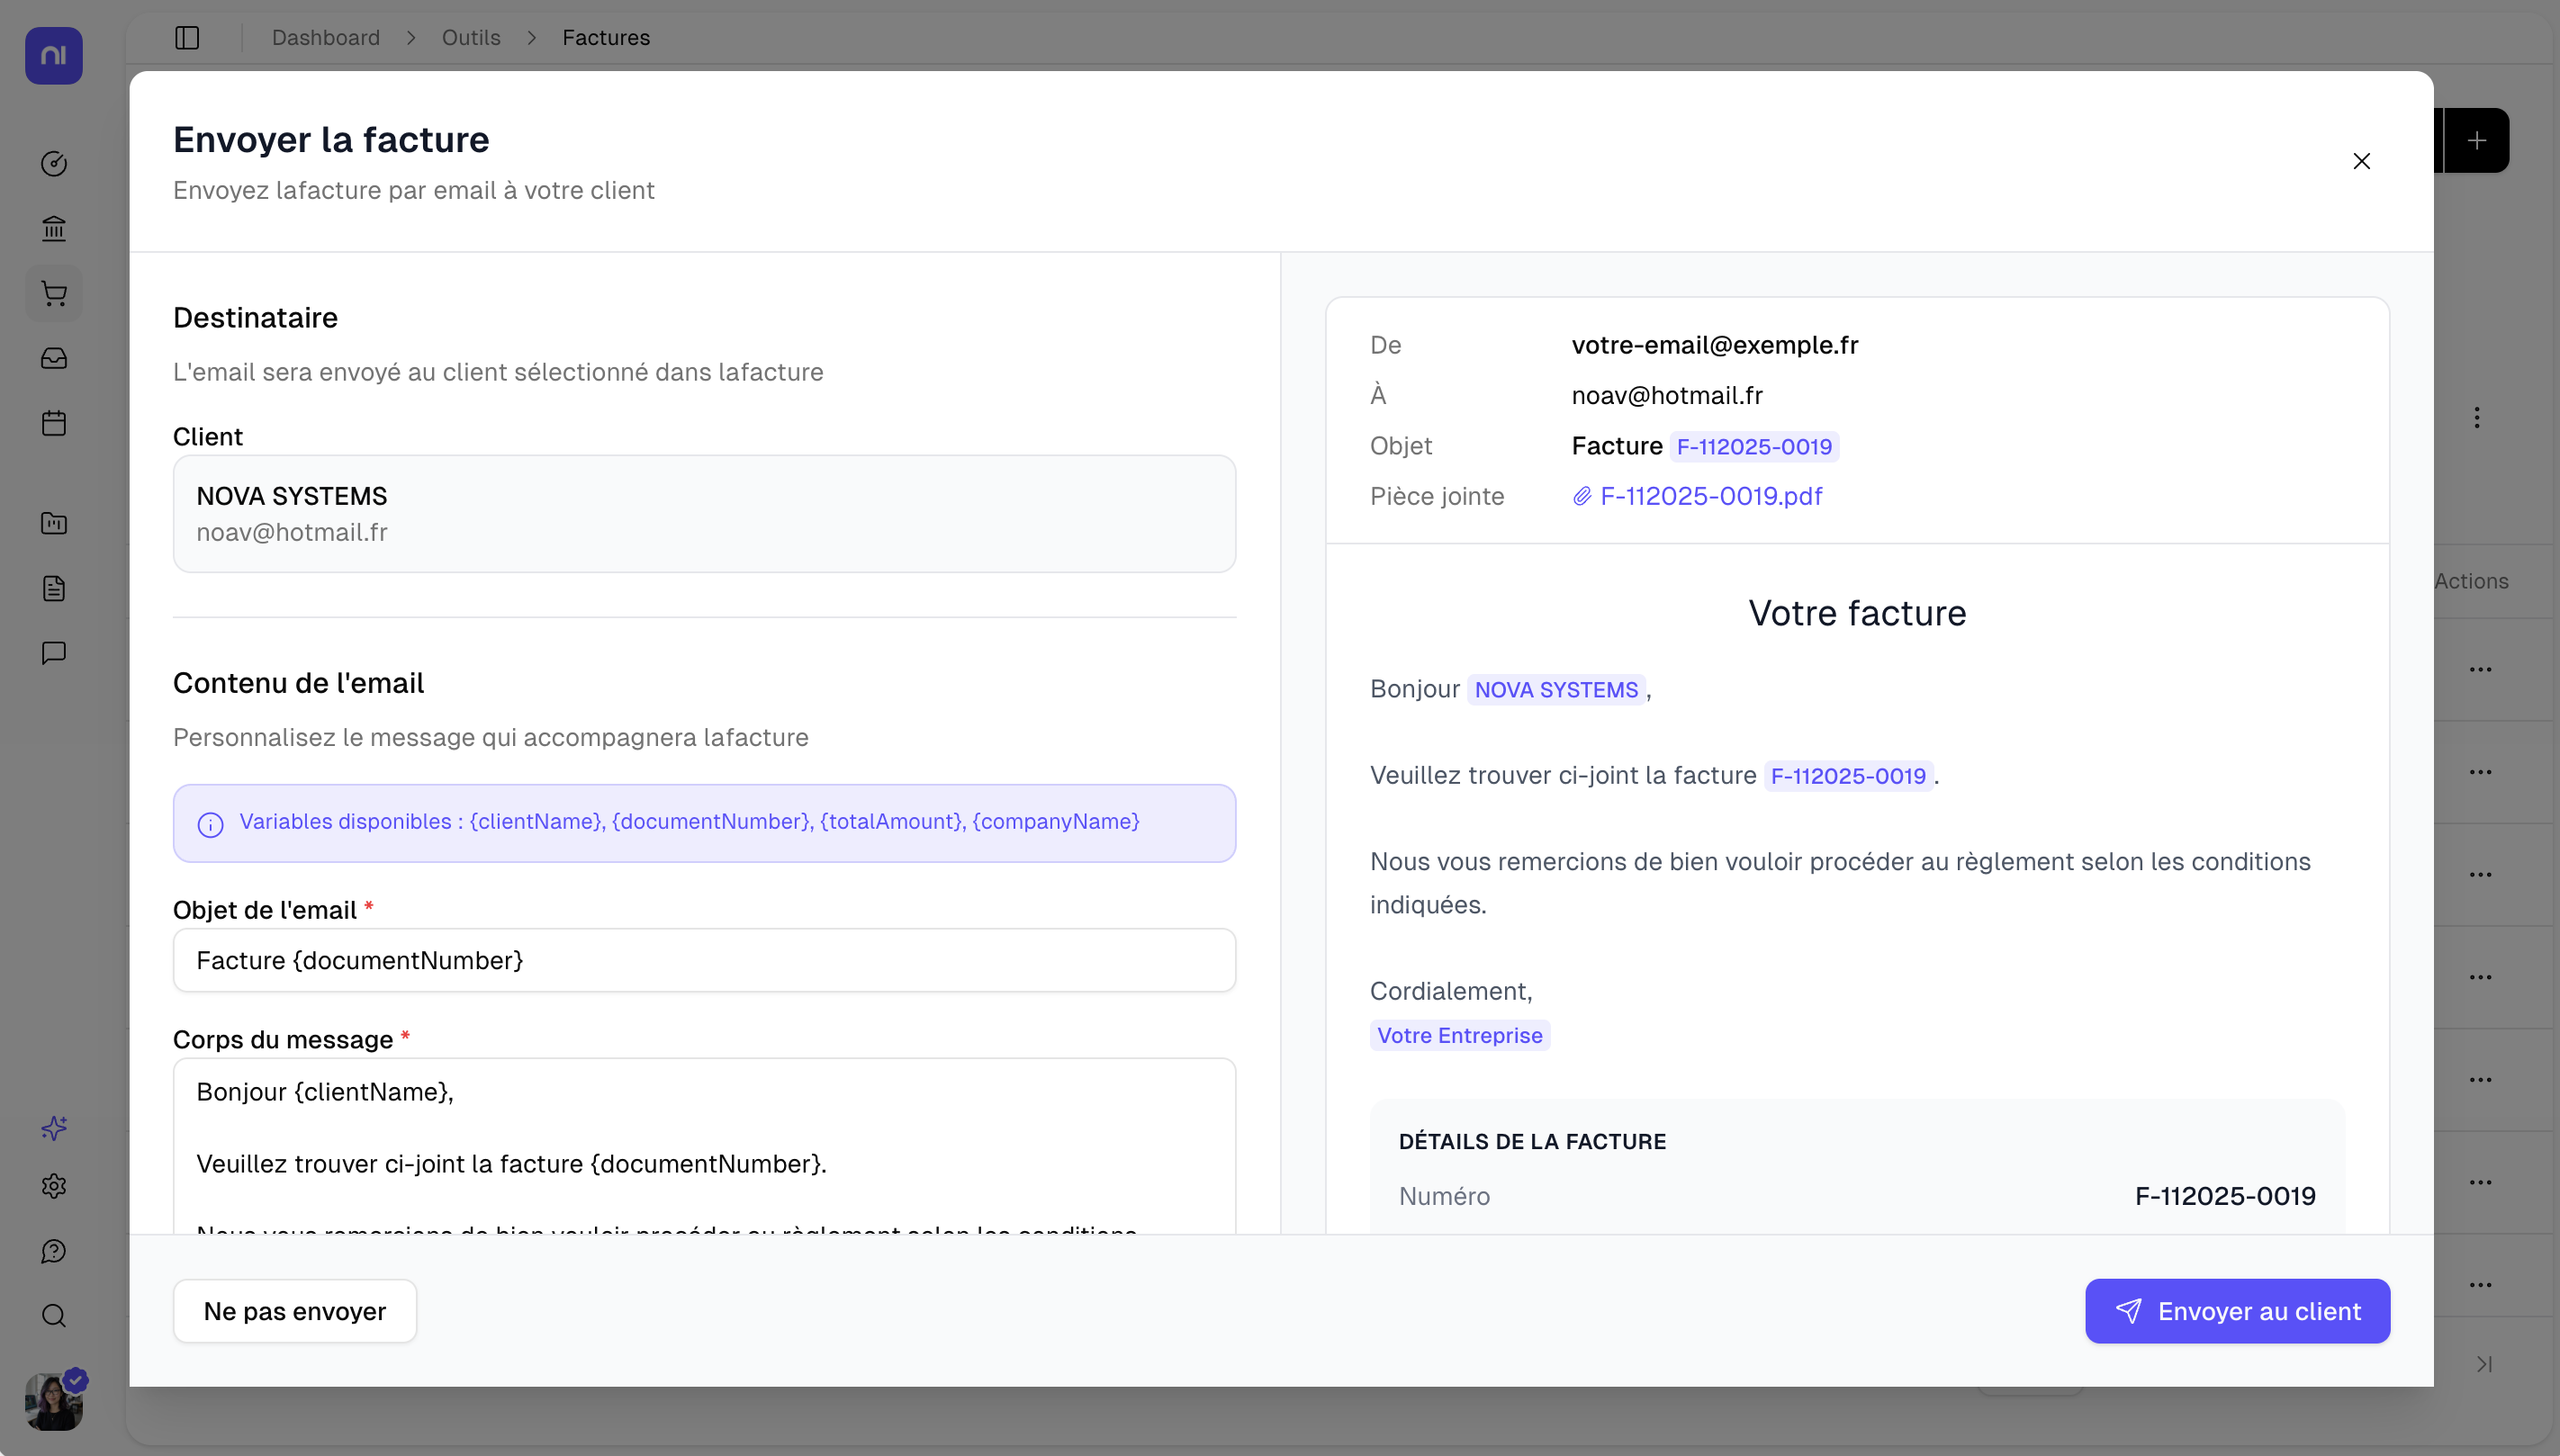Viewport: 2560px width, 1456px height.
Task: Open the calendar icon in the sidebar
Action: 54,422
